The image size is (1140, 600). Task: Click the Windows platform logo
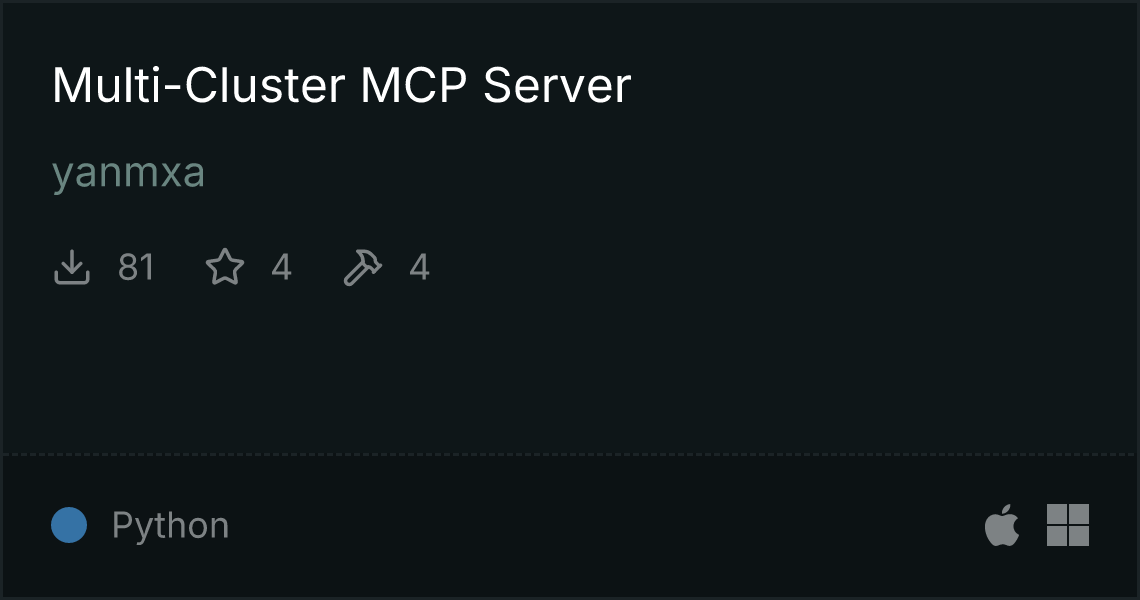pyautogui.click(x=1068, y=524)
